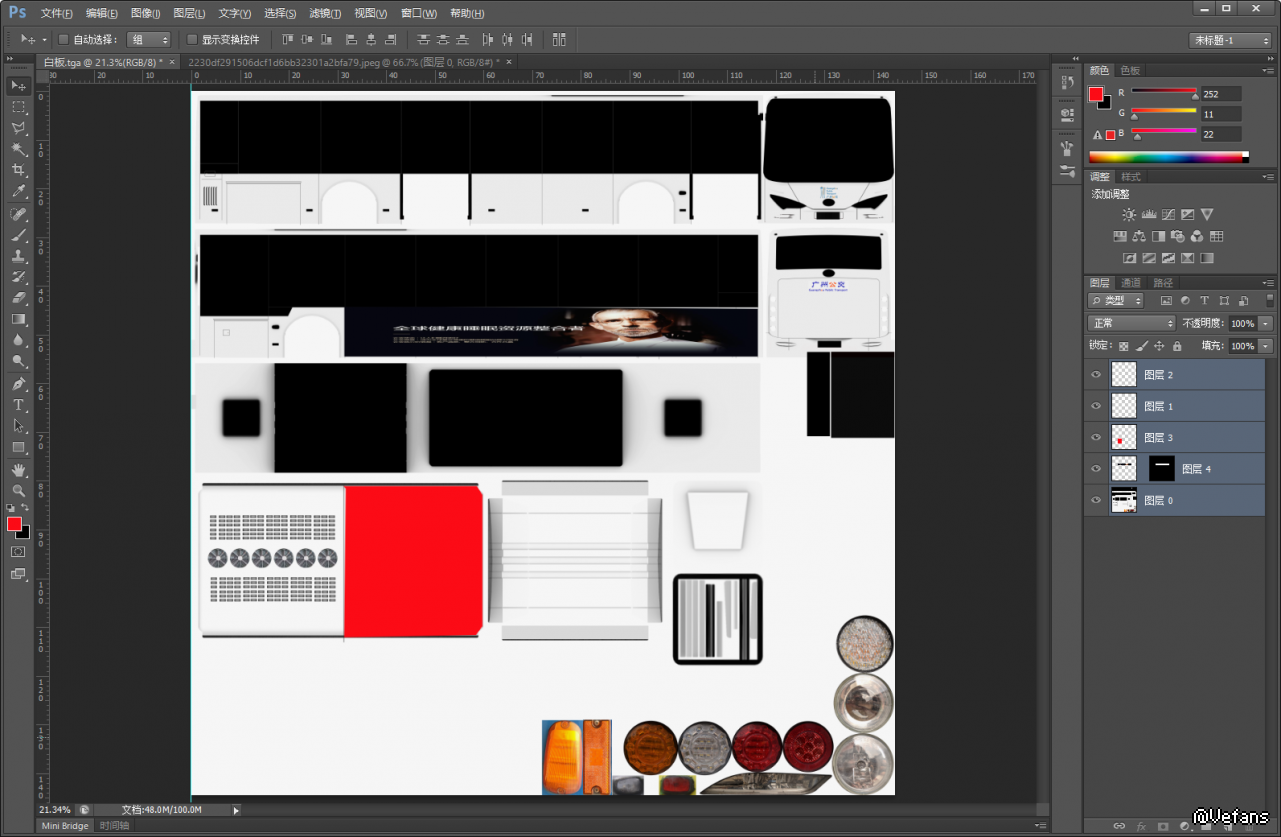This screenshot has width=1281, height=837.
Task: Select the Rectangular Marquee tool
Action: 18,107
